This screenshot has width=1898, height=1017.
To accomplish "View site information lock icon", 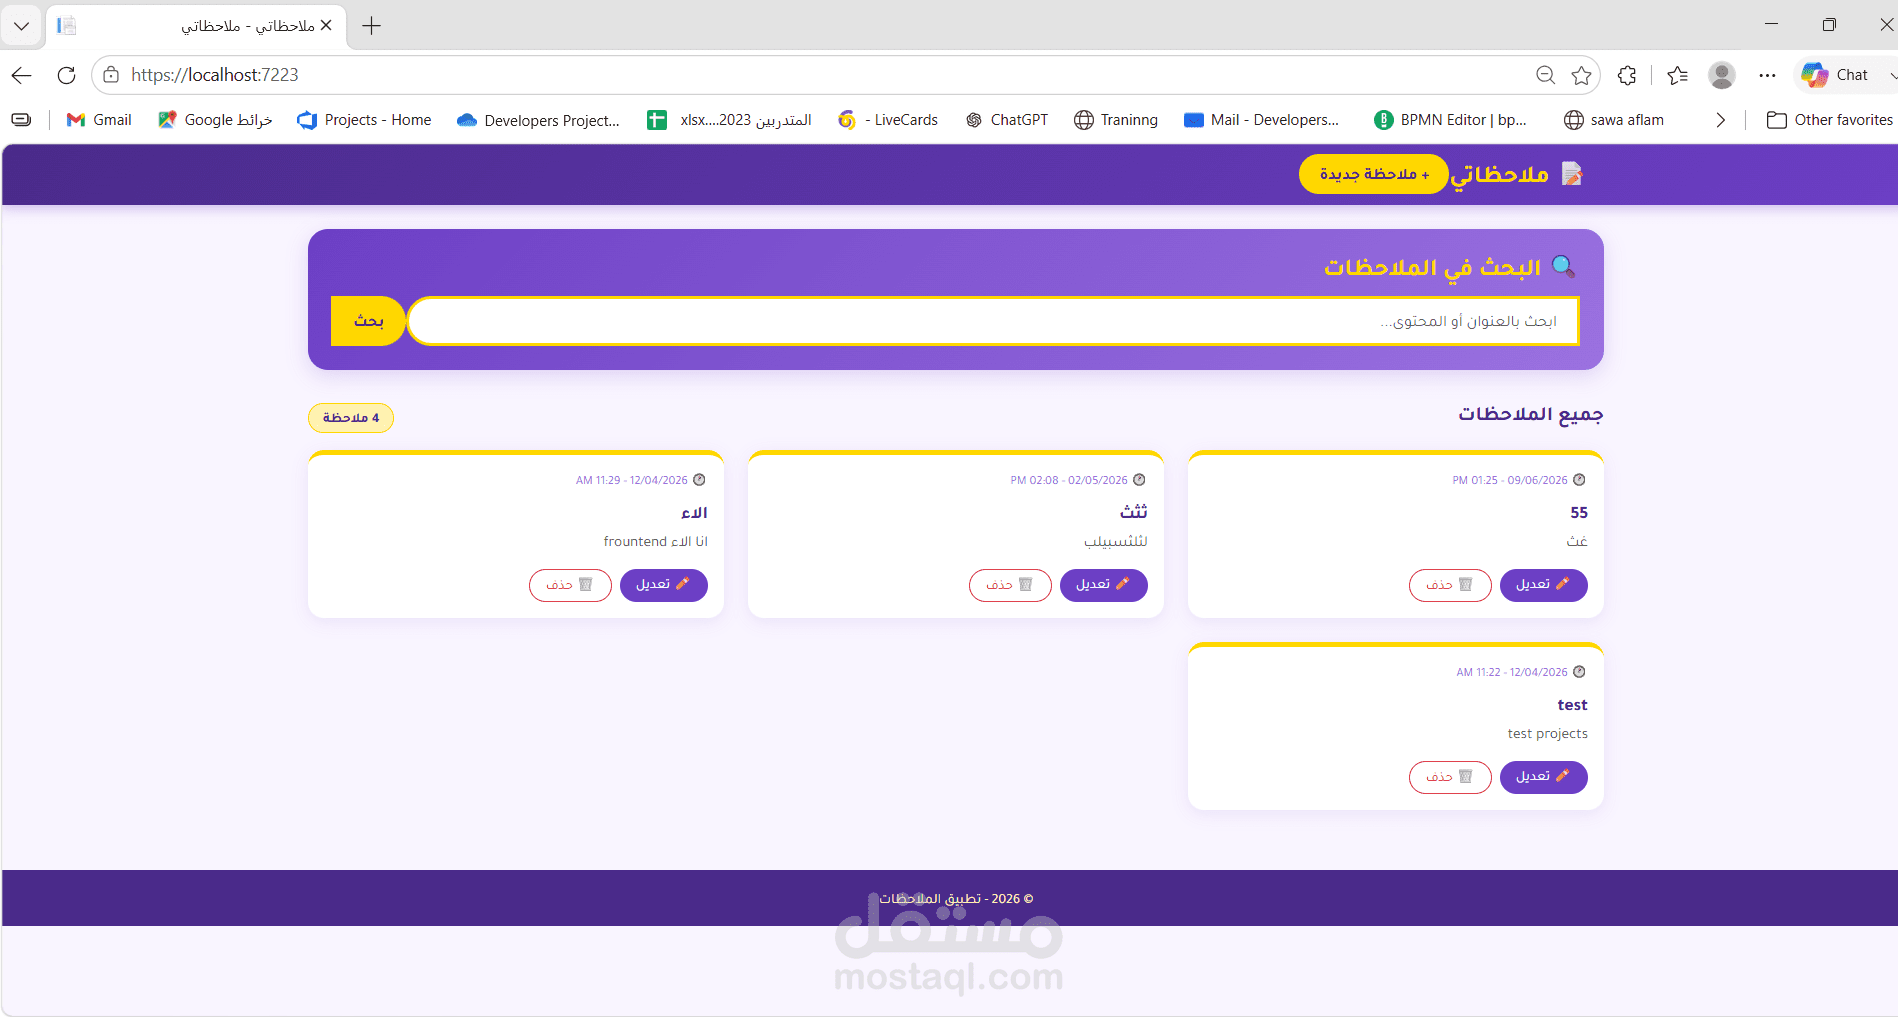I will tap(111, 75).
